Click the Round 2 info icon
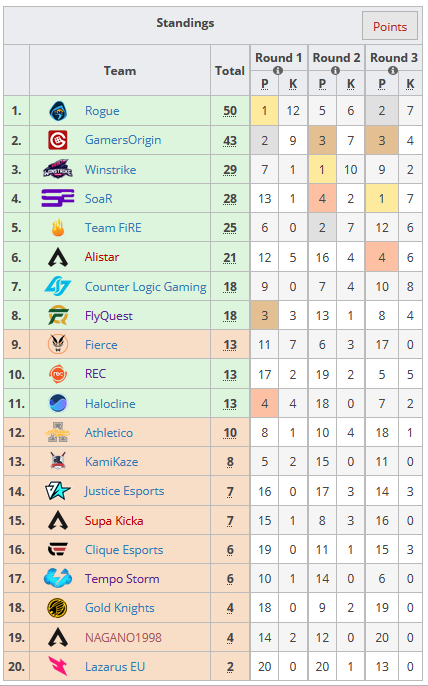 tap(336, 70)
